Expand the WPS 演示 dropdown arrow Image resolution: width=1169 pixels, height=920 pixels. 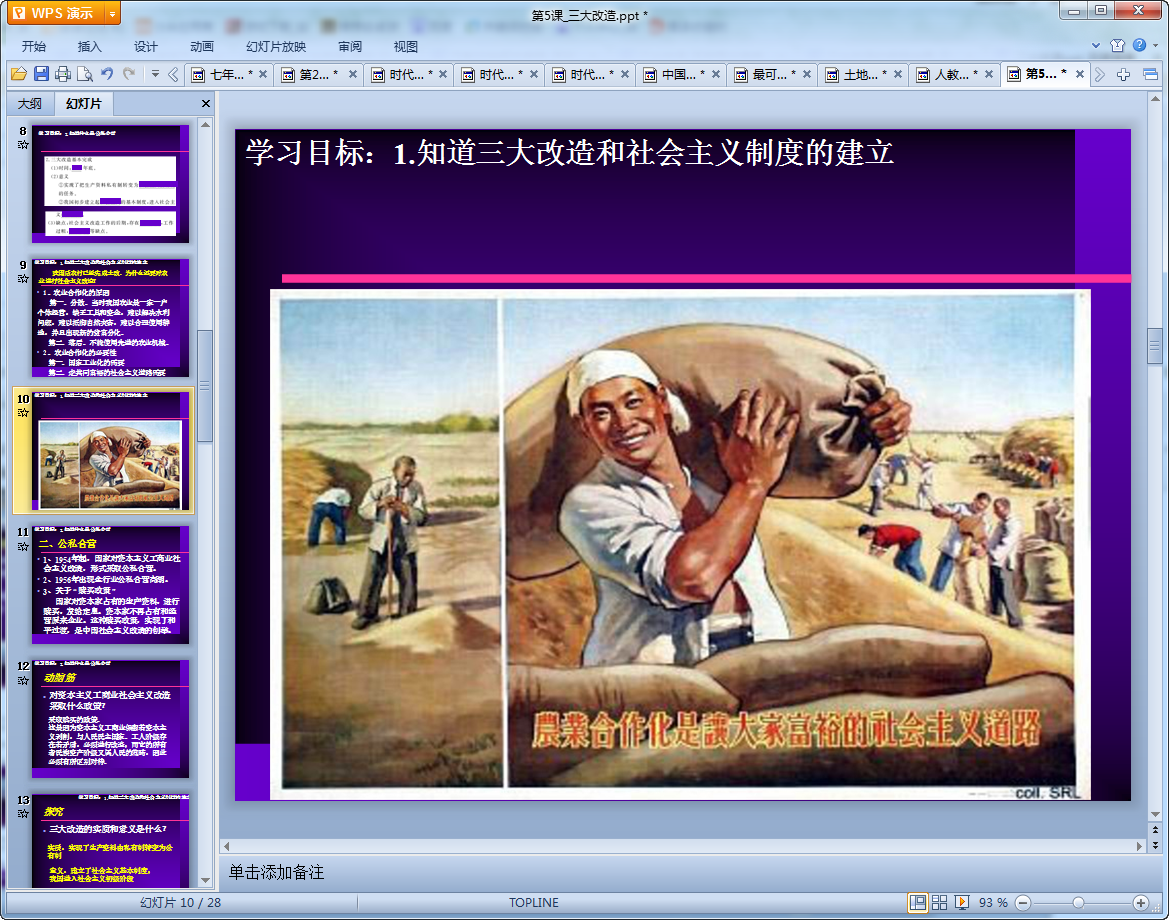[113, 13]
